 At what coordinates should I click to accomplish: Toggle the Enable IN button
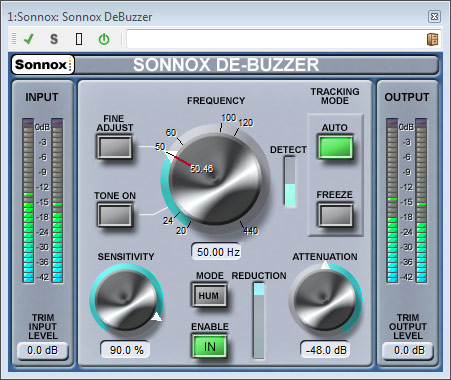(209, 347)
